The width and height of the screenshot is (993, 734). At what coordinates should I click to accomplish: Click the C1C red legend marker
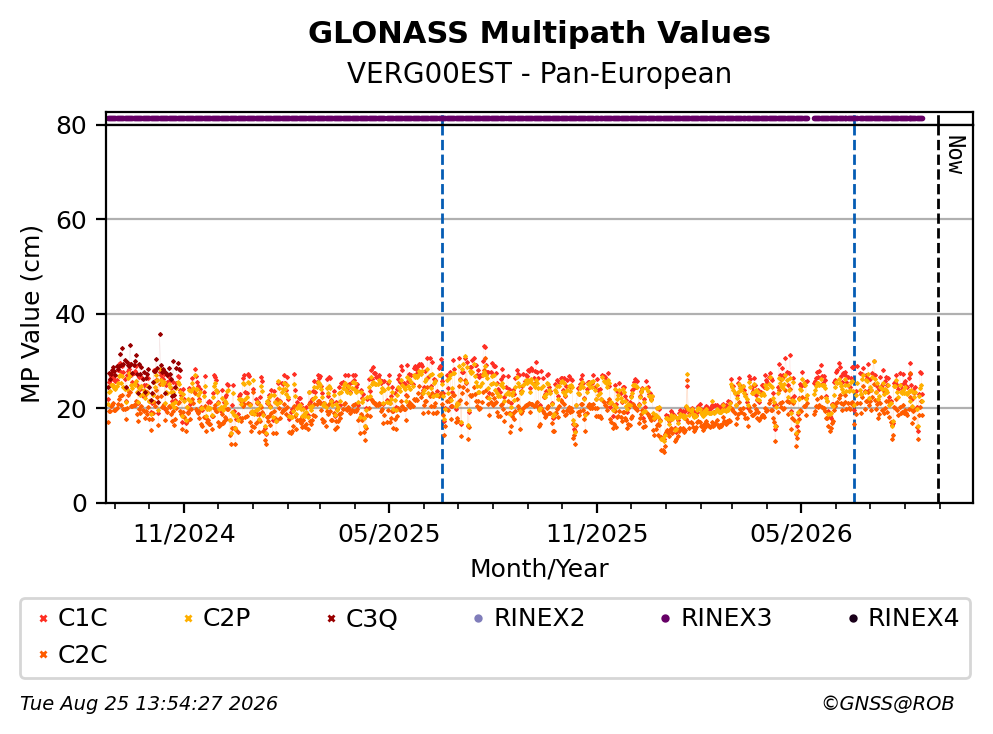(44, 619)
